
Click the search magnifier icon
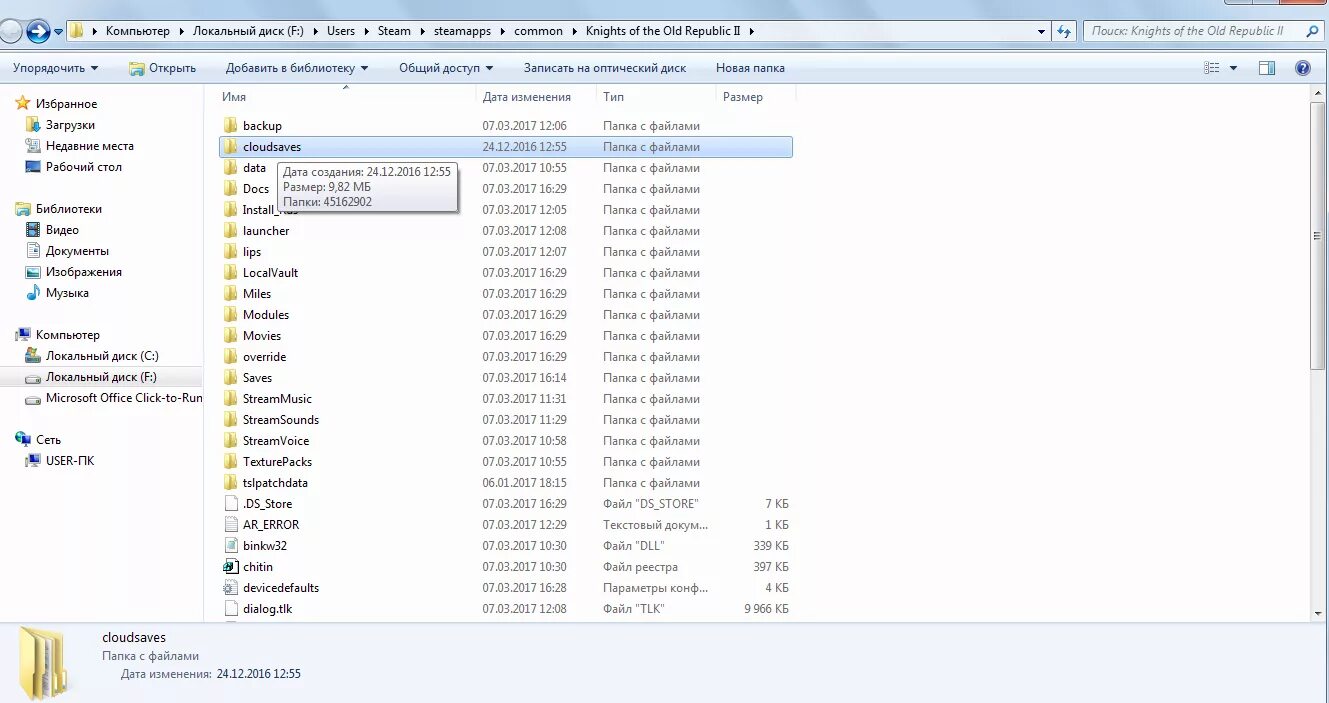(1313, 31)
